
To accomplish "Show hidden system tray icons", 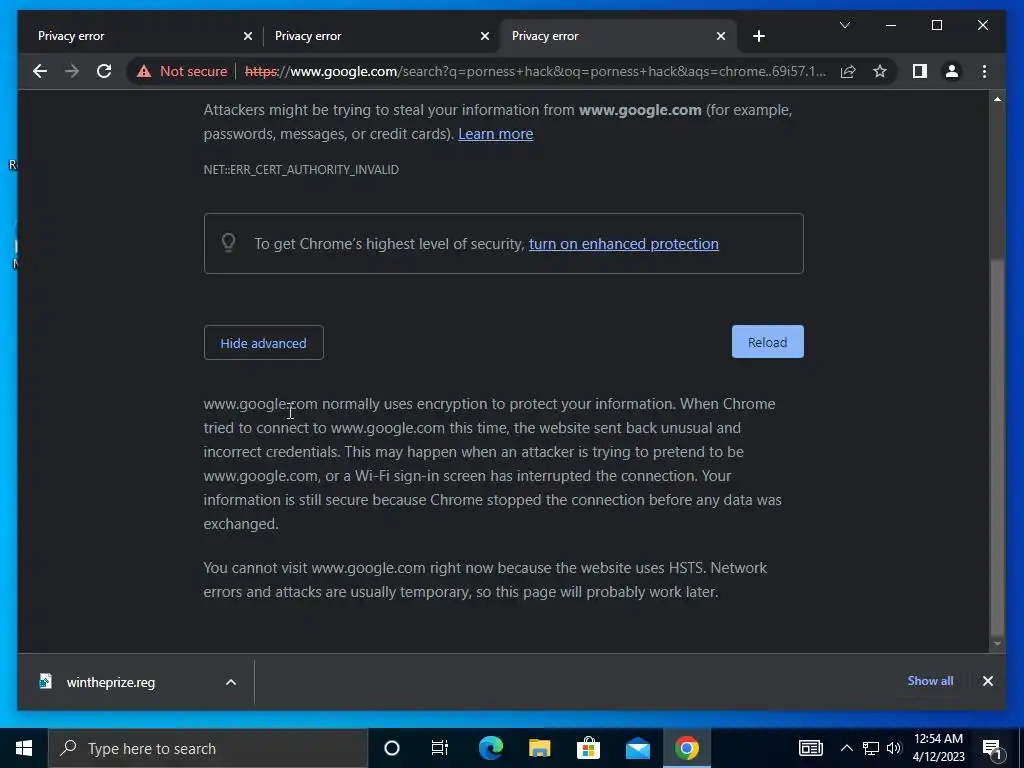I will pos(846,748).
